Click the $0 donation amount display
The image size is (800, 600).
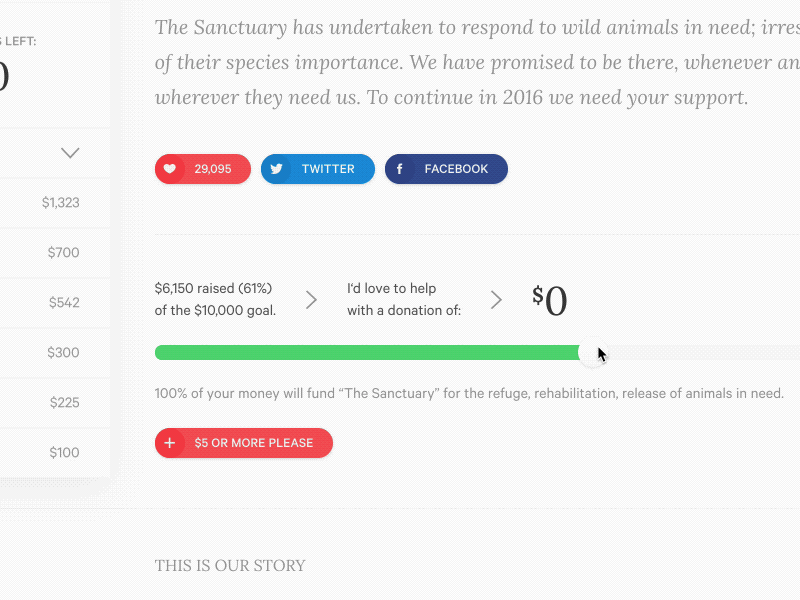pyautogui.click(x=548, y=299)
